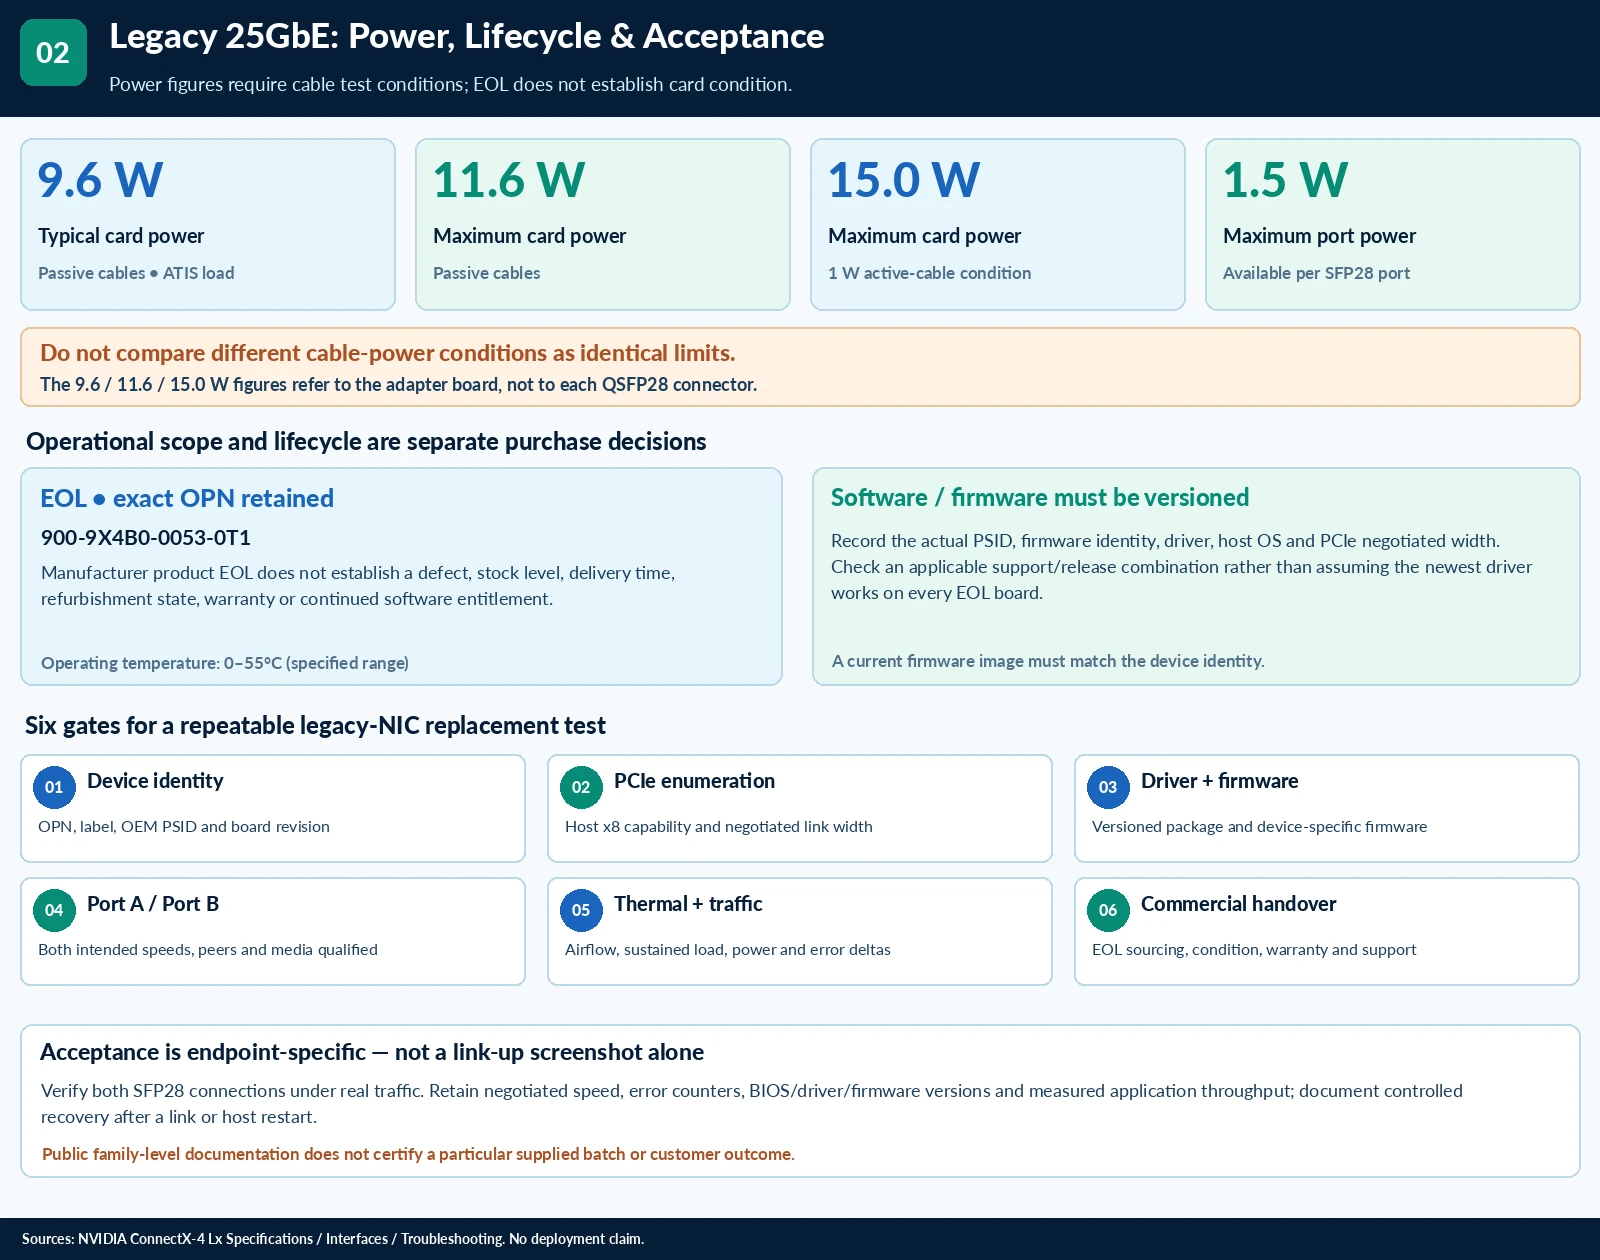The width and height of the screenshot is (1600, 1260).
Task: Click 'EOL • exact OPN retained' heading
Action: click(x=187, y=498)
